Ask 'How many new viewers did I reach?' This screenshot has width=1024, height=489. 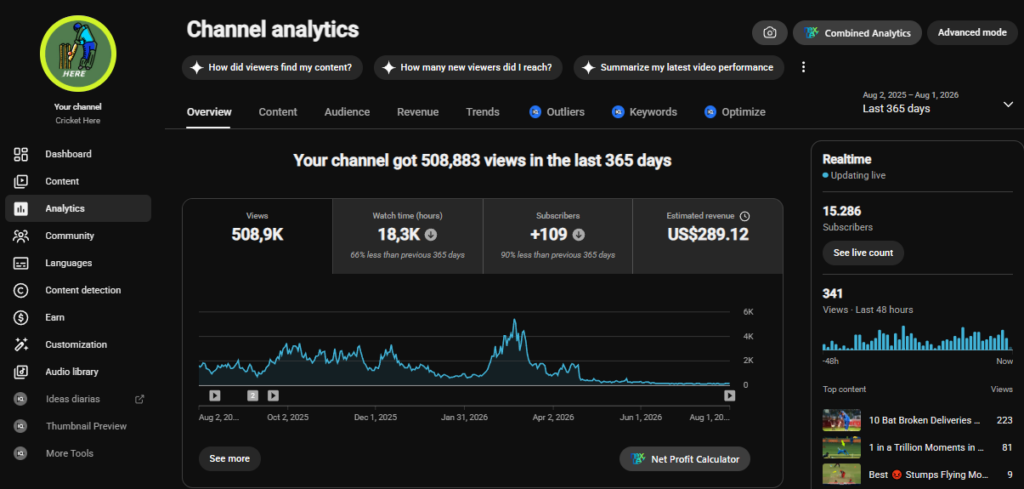[468, 67]
